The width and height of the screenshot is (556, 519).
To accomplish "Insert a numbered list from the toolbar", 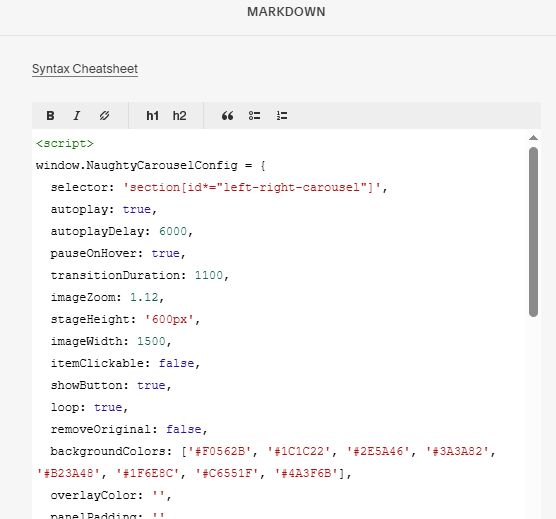I will (282, 116).
